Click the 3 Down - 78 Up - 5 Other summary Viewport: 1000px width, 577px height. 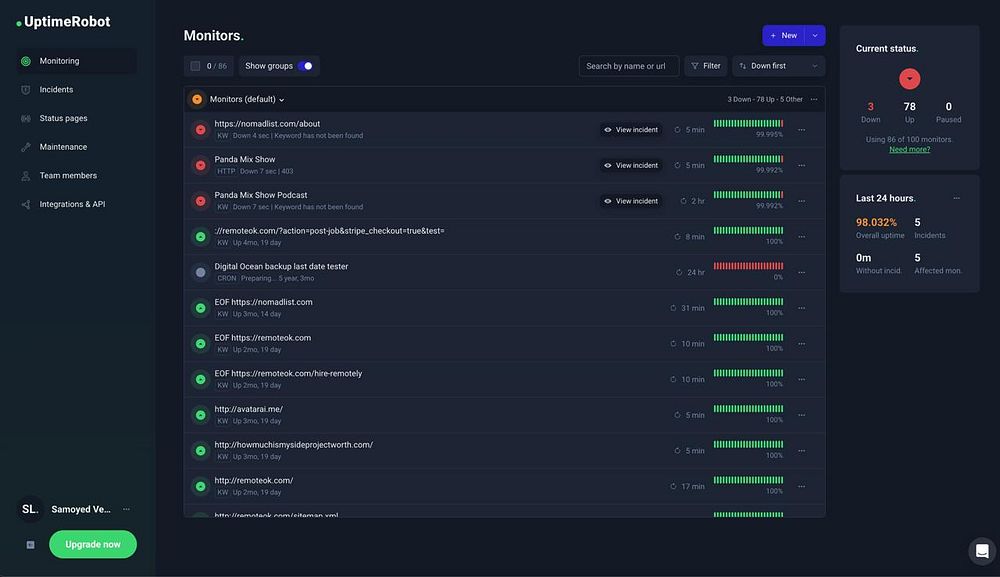click(765, 100)
